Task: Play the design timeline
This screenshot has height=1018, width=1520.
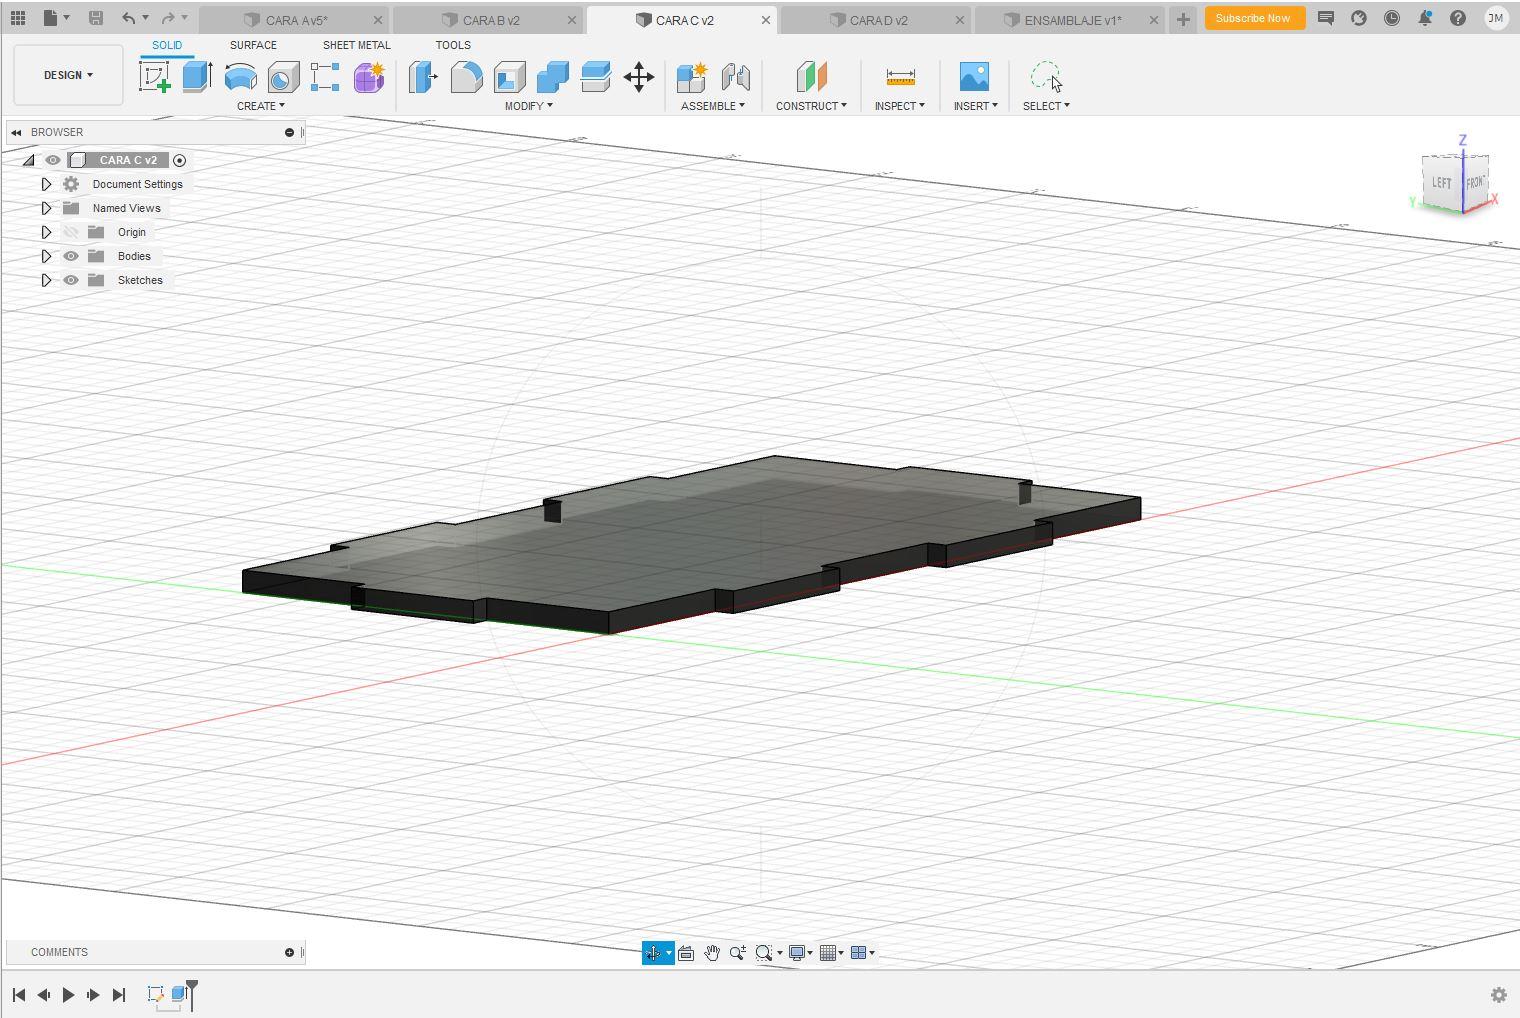Action: click(68, 994)
